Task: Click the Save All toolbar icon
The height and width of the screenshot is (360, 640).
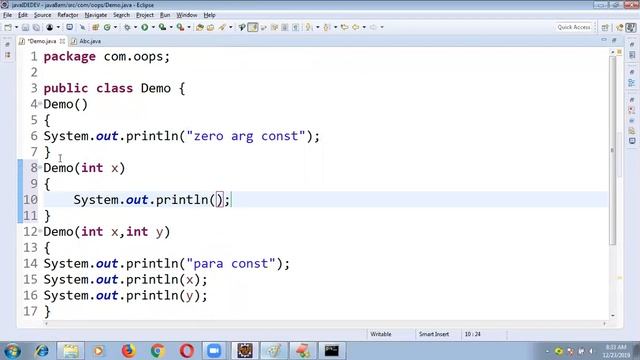Action: [x=36, y=27]
